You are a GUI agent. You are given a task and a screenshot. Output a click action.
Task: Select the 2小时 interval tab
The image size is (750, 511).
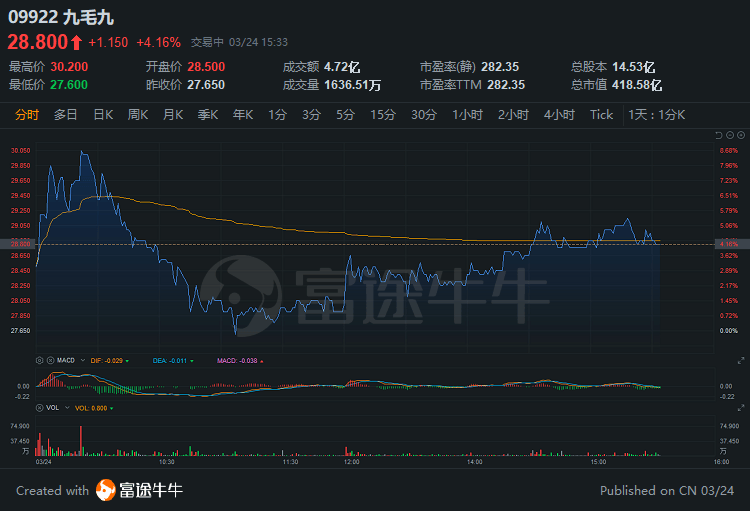[x=513, y=115]
